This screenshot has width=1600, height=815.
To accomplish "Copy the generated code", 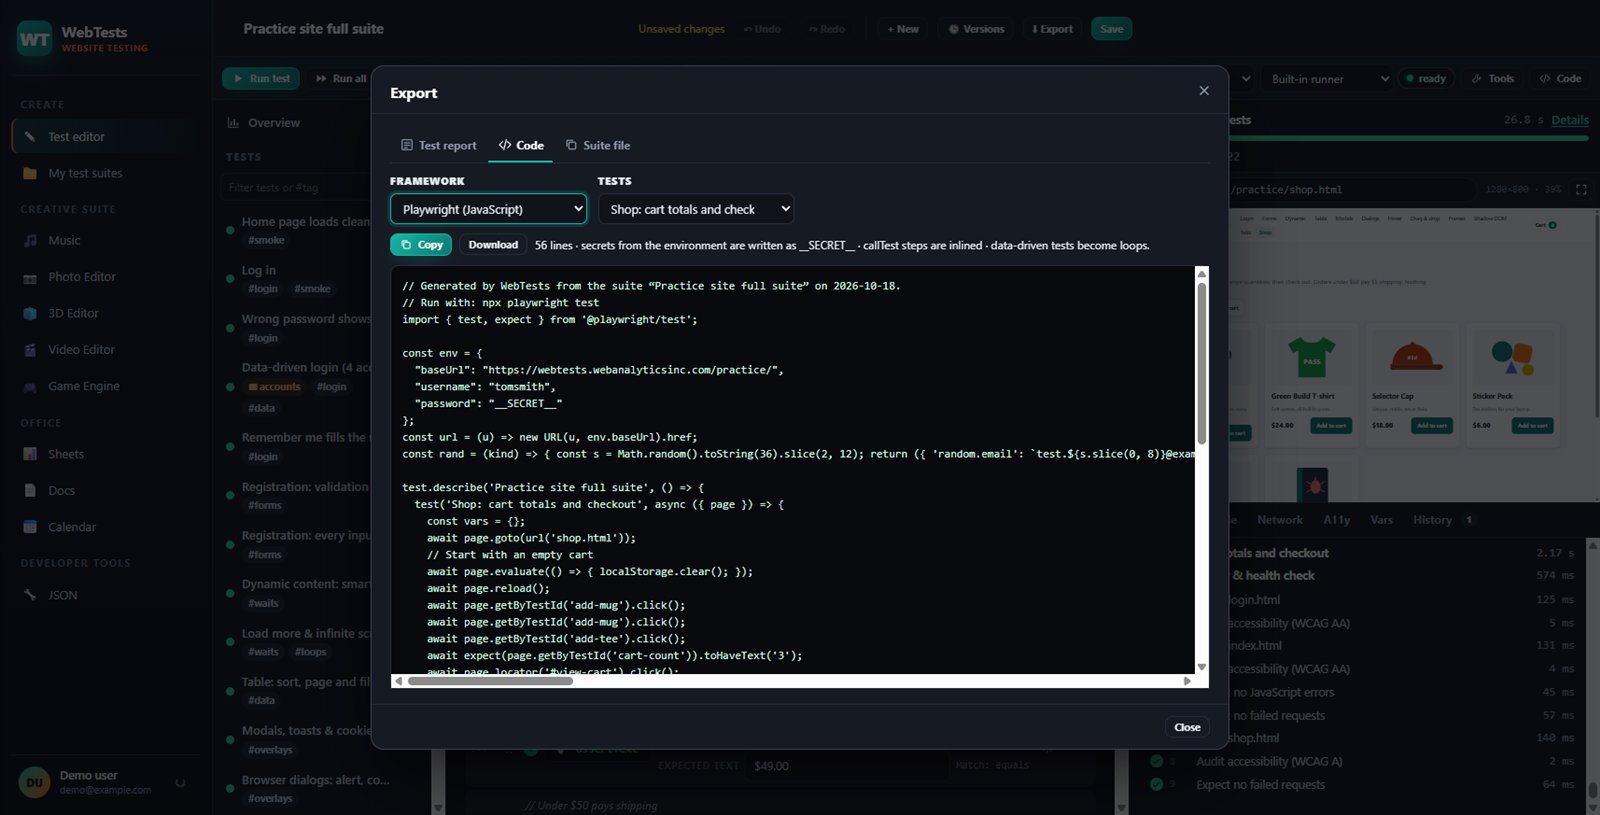I will tap(421, 245).
